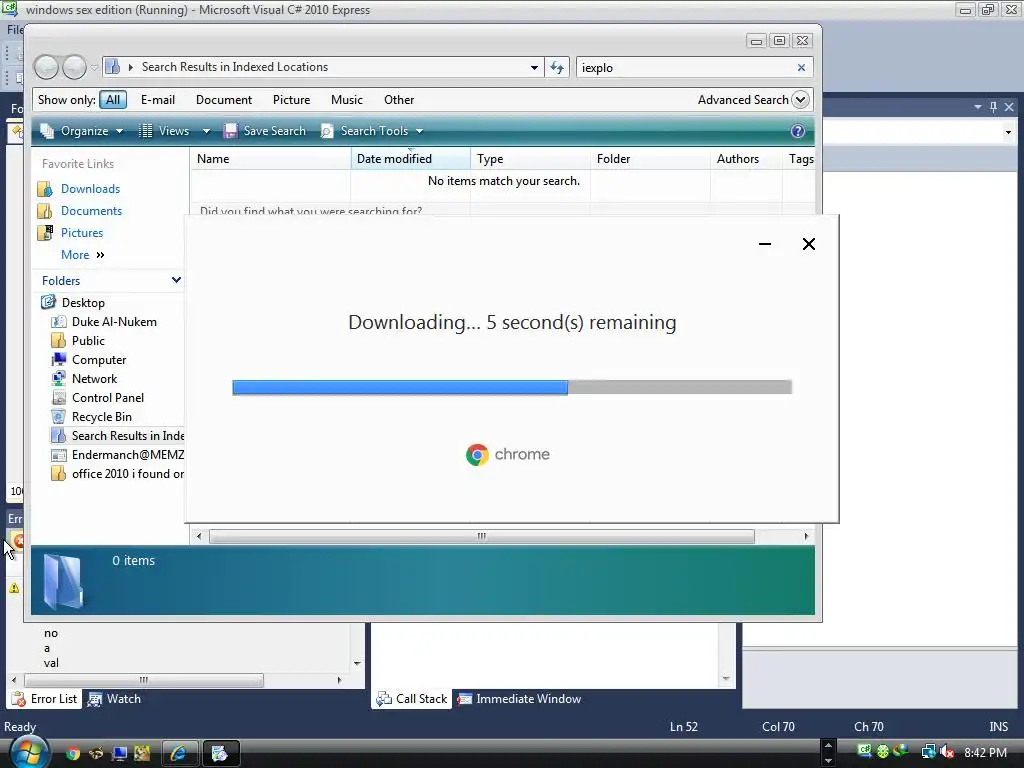Click the Windows Start orb
Image resolution: width=1024 pixels, height=768 pixels.
(x=29, y=752)
